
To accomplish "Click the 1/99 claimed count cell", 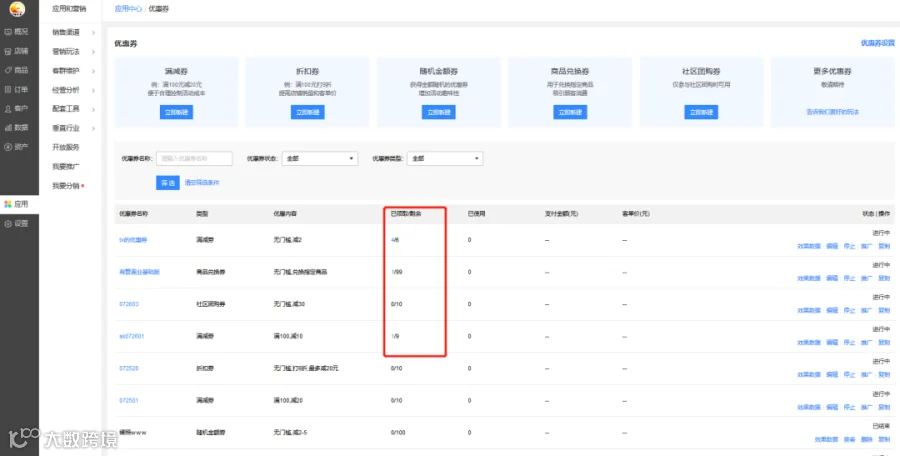I will 396,272.
